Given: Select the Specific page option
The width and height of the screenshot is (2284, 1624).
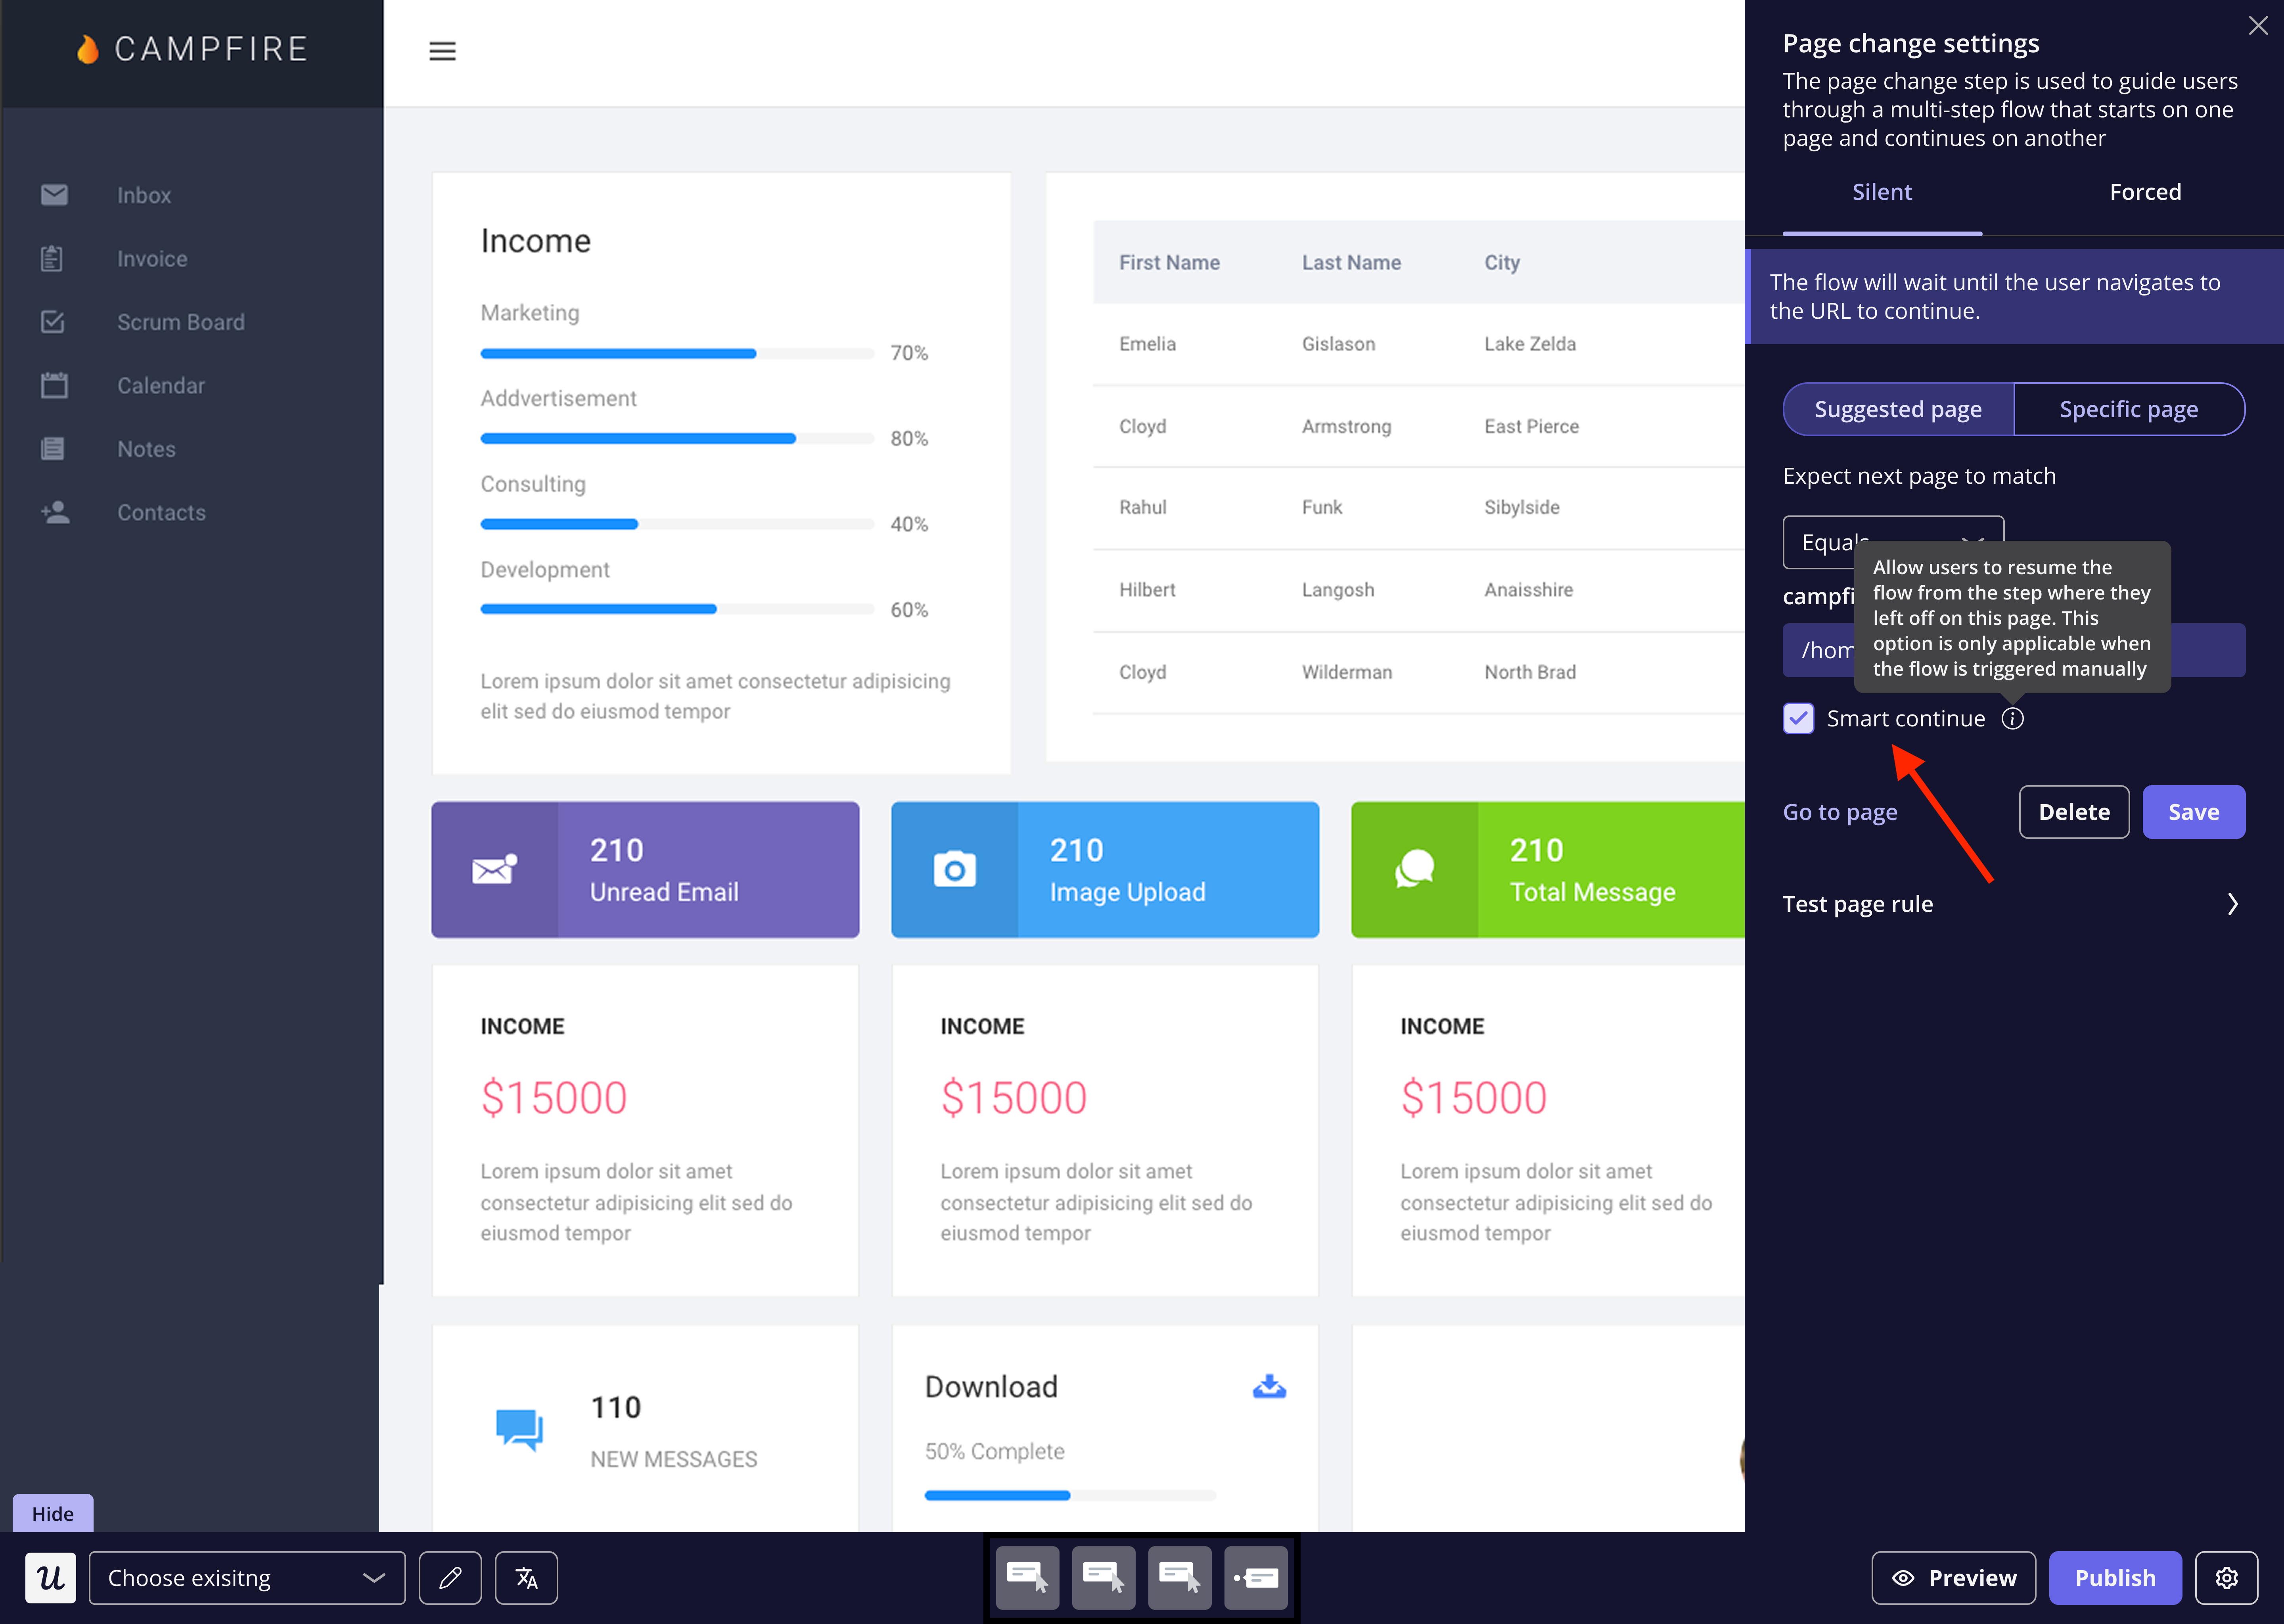Looking at the screenshot, I should [2129, 409].
